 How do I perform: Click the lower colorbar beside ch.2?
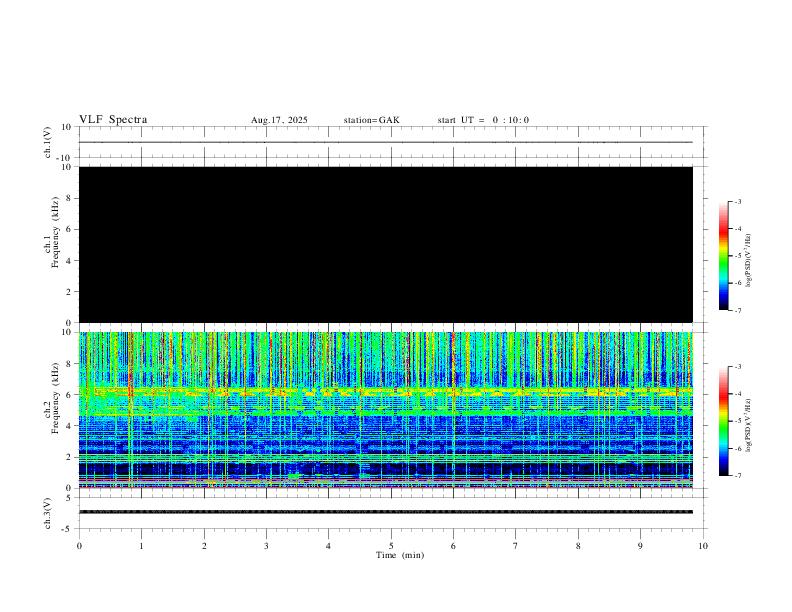[723, 421]
